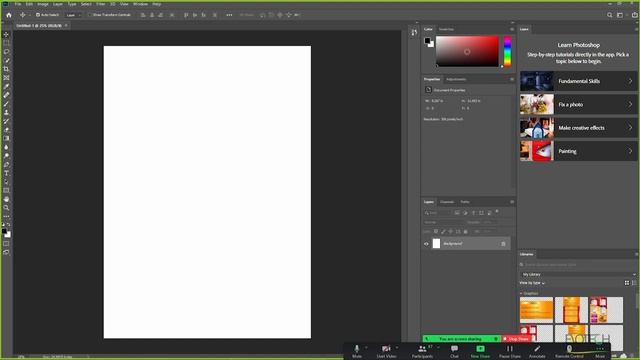Open the search magnifier at top right
This screenshot has width=640, height=360.
coord(609,15)
